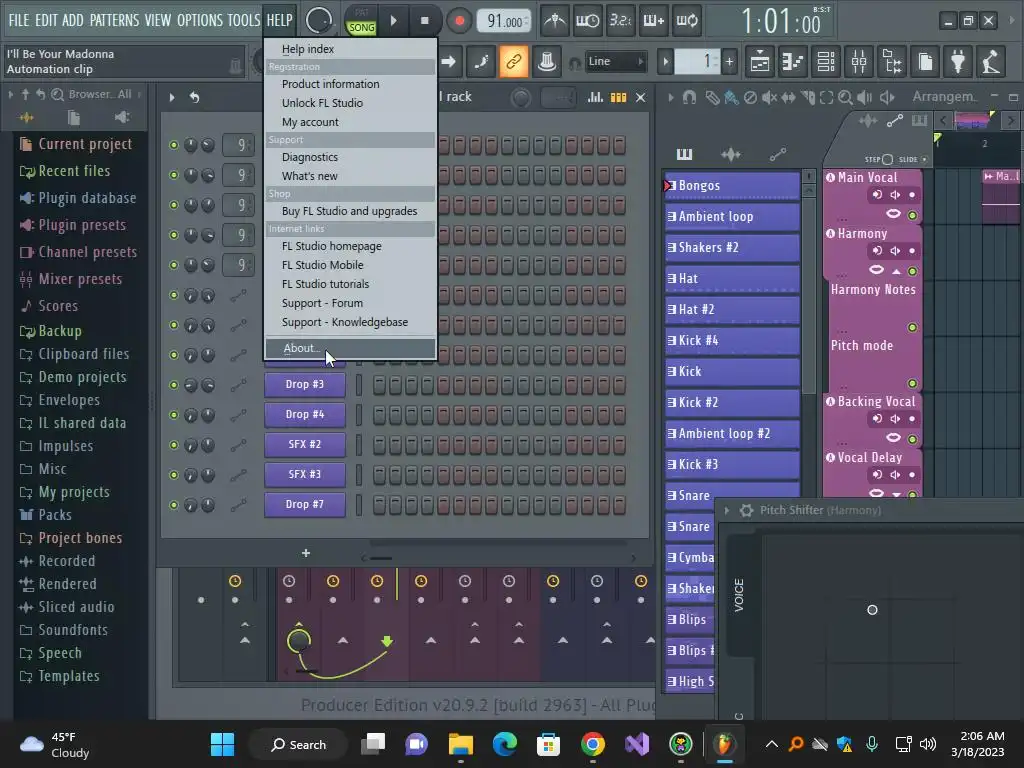Toggle mute LED for Drop #4 channel
The height and width of the screenshot is (768, 1024).
pos(174,415)
